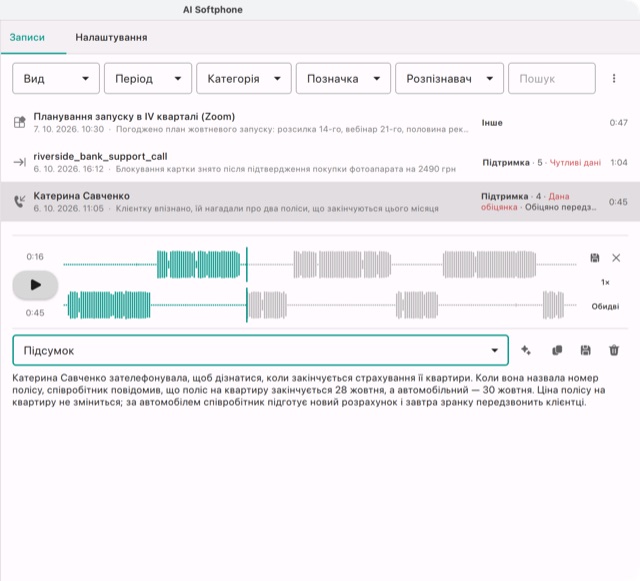Open the riverside_bank_support_call recording

(x=320, y=162)
